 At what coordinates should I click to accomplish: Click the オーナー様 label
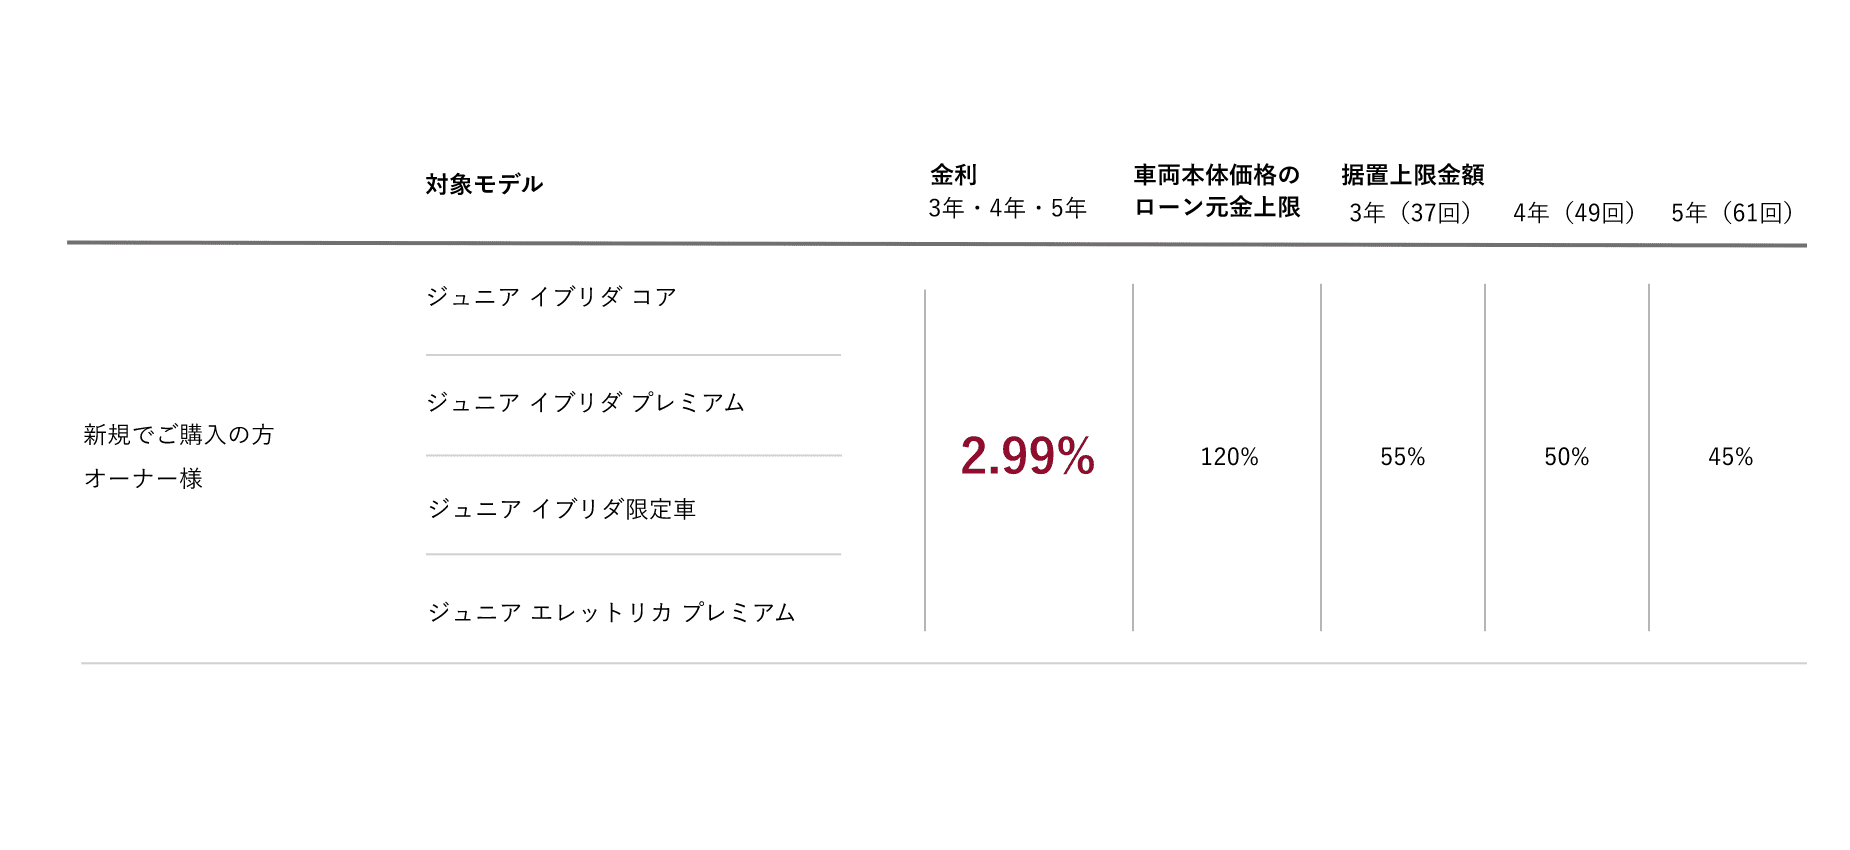[144, 479]
